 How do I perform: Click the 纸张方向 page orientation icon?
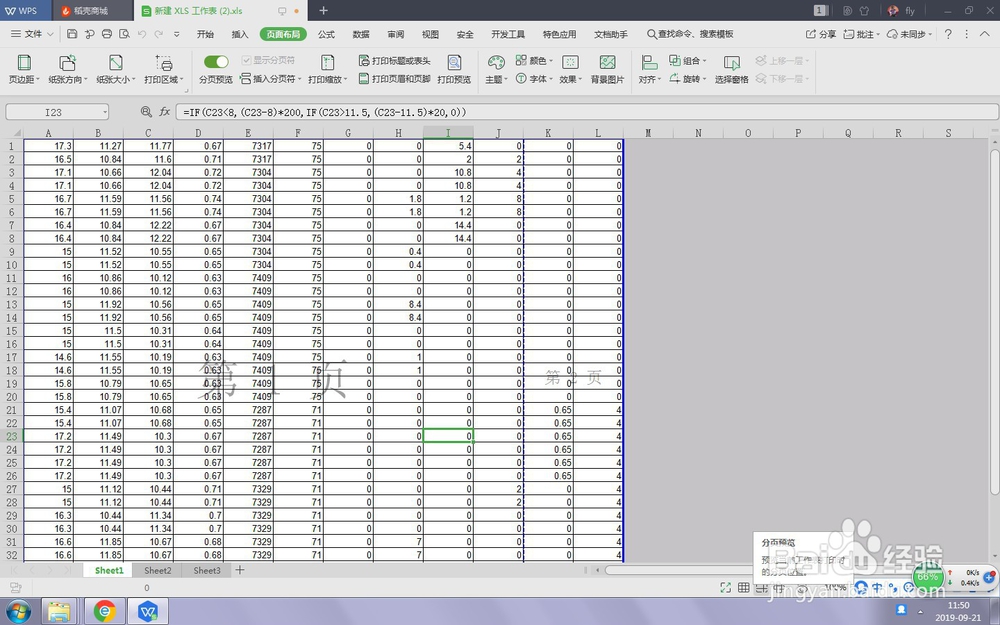click(67, 62)
